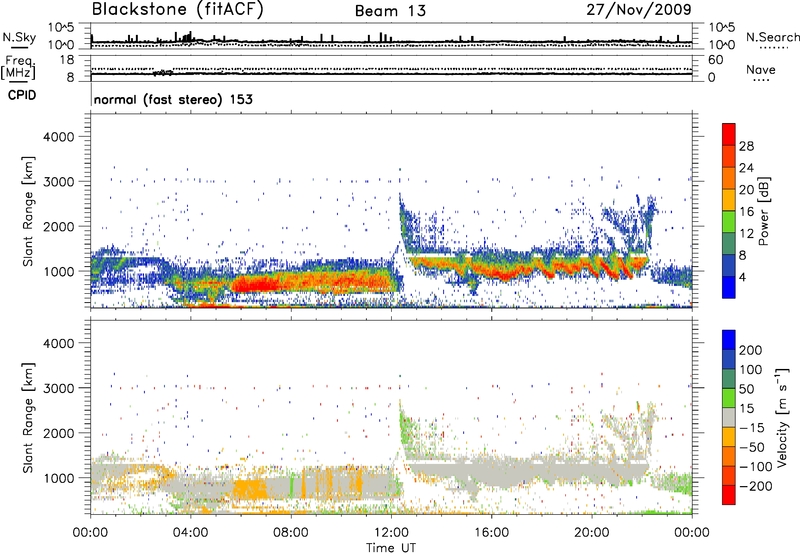Click the Slant Range label of power panel
This screenshot has height=554, width=800.
point(28,211)
